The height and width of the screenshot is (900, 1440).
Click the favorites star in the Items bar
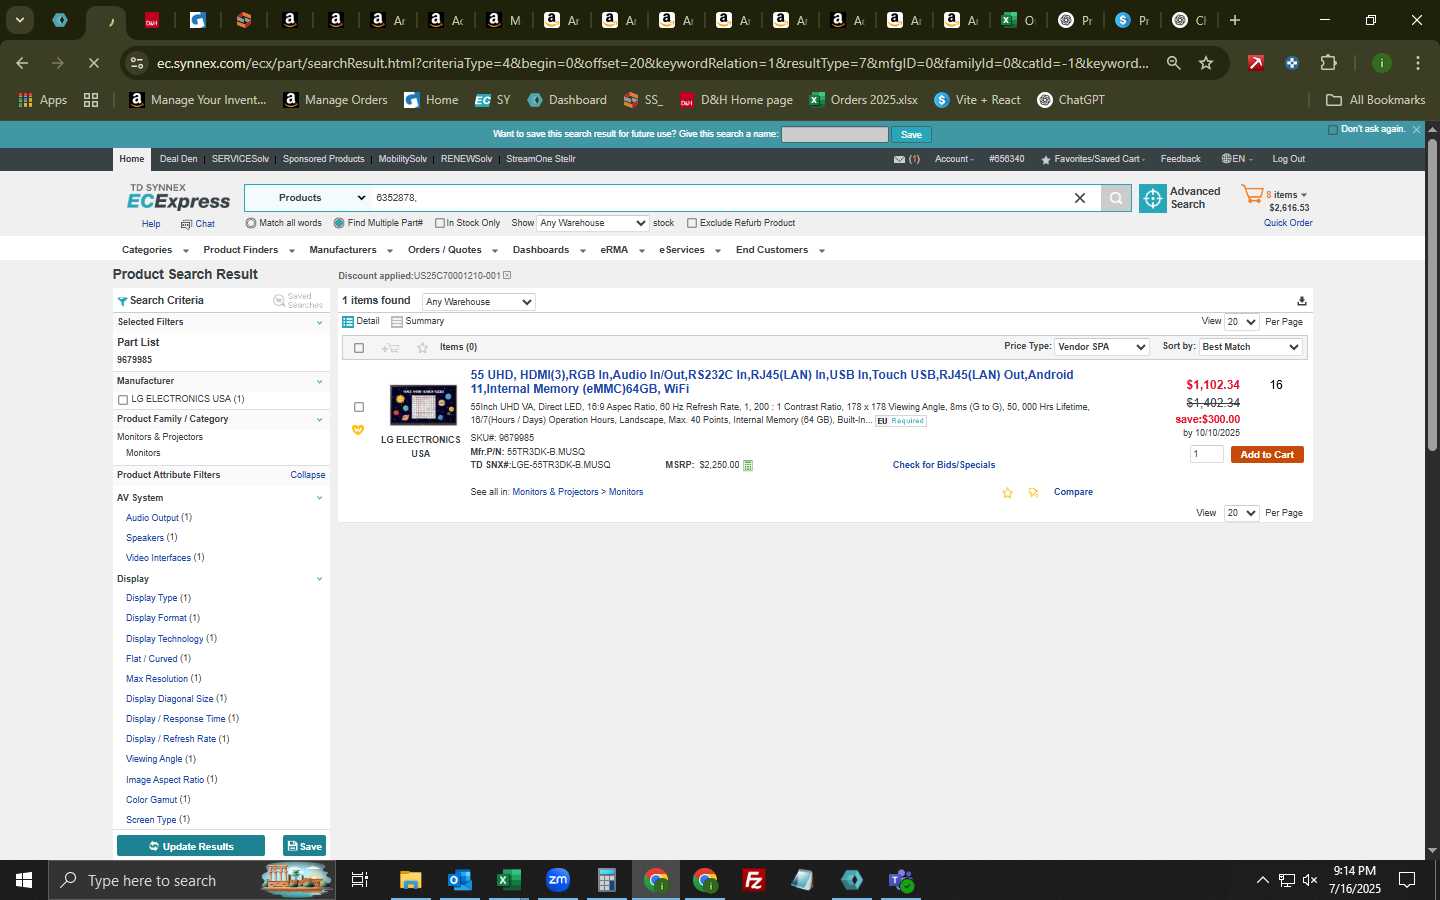point(422,348)
